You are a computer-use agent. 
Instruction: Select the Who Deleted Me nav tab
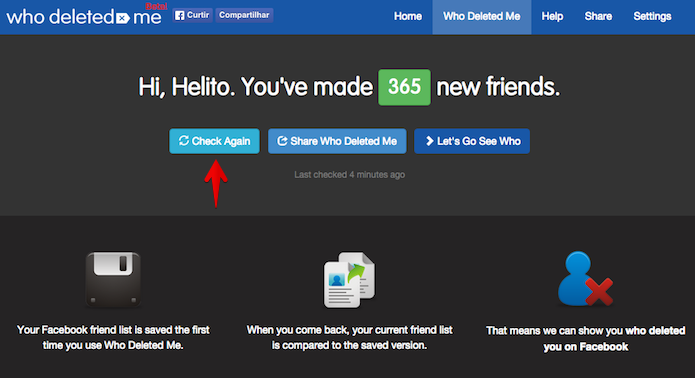[x=482, y=16]
